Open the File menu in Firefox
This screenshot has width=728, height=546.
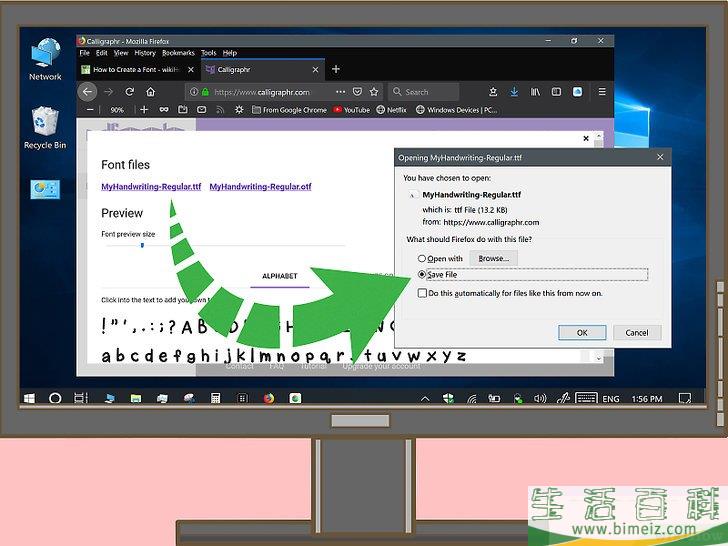pyautogui.click(x=84, y=53)
